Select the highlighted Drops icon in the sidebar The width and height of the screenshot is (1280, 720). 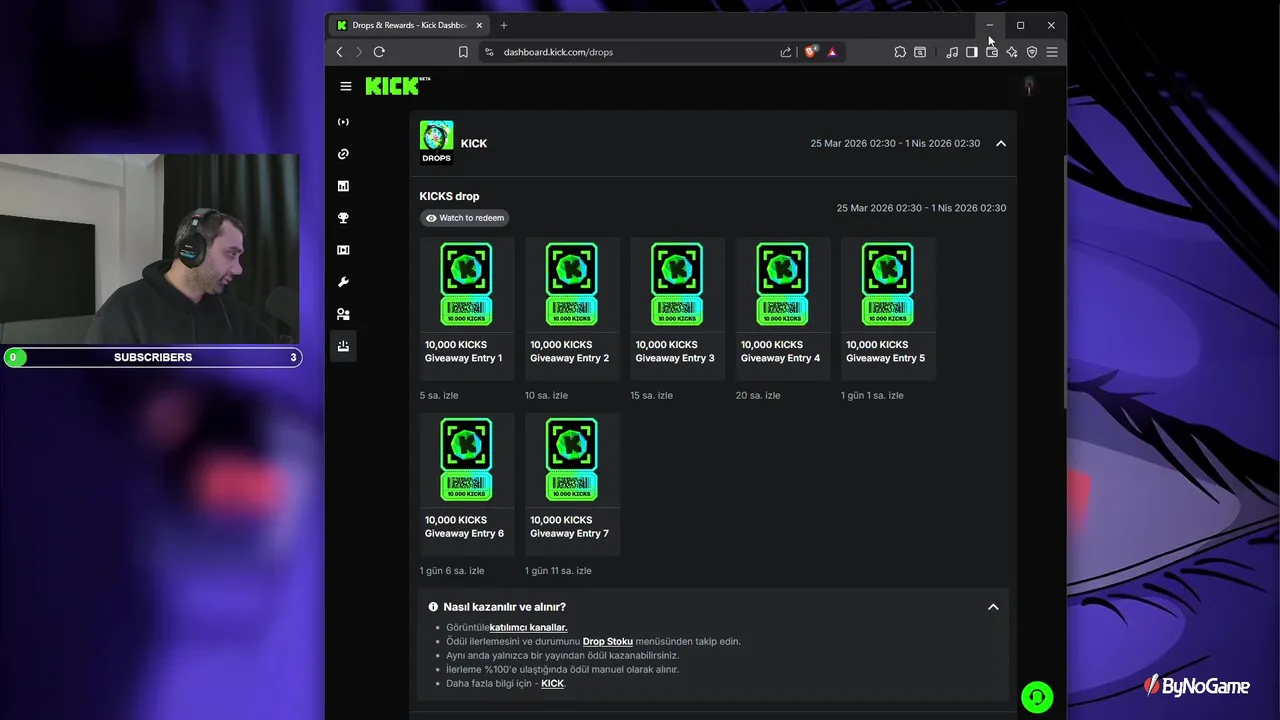coord(343,346)
